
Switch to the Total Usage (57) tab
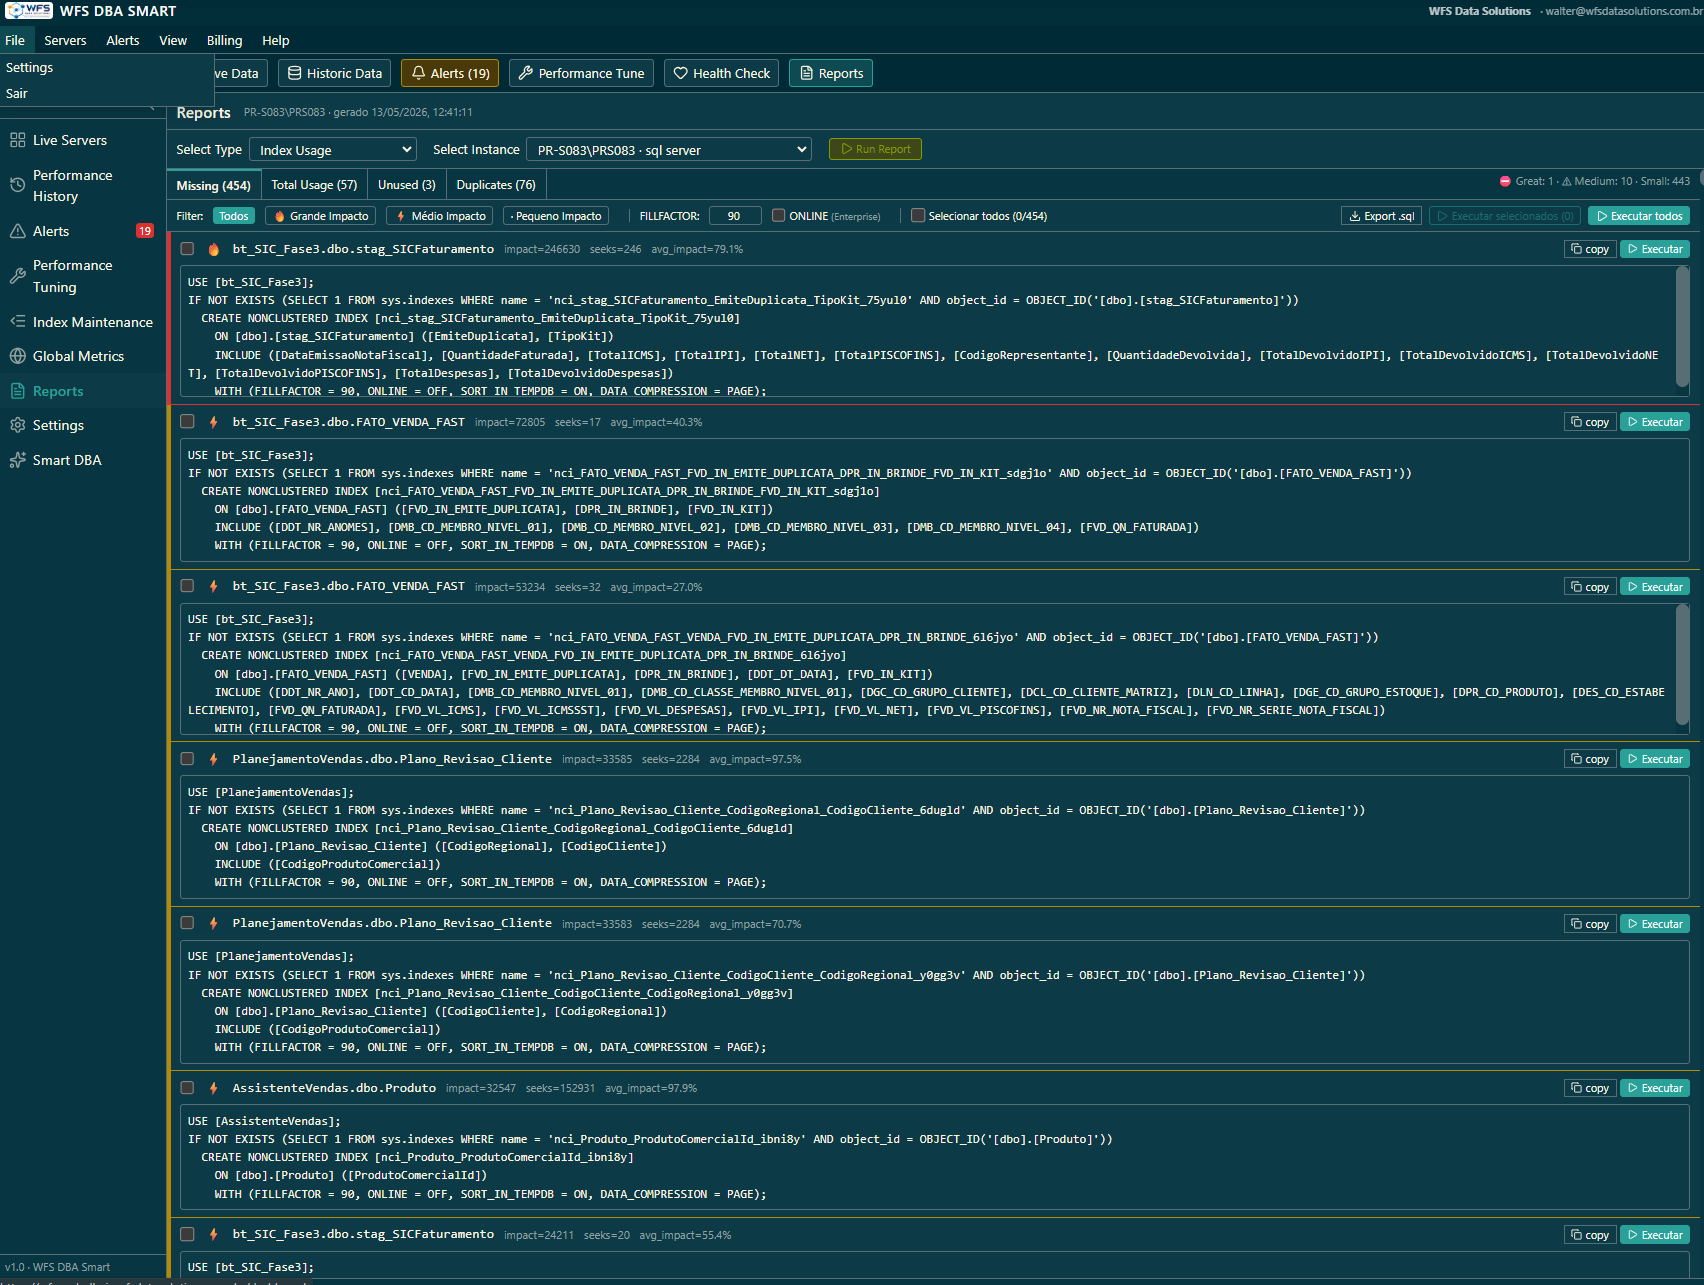click(x=314, y=185)
